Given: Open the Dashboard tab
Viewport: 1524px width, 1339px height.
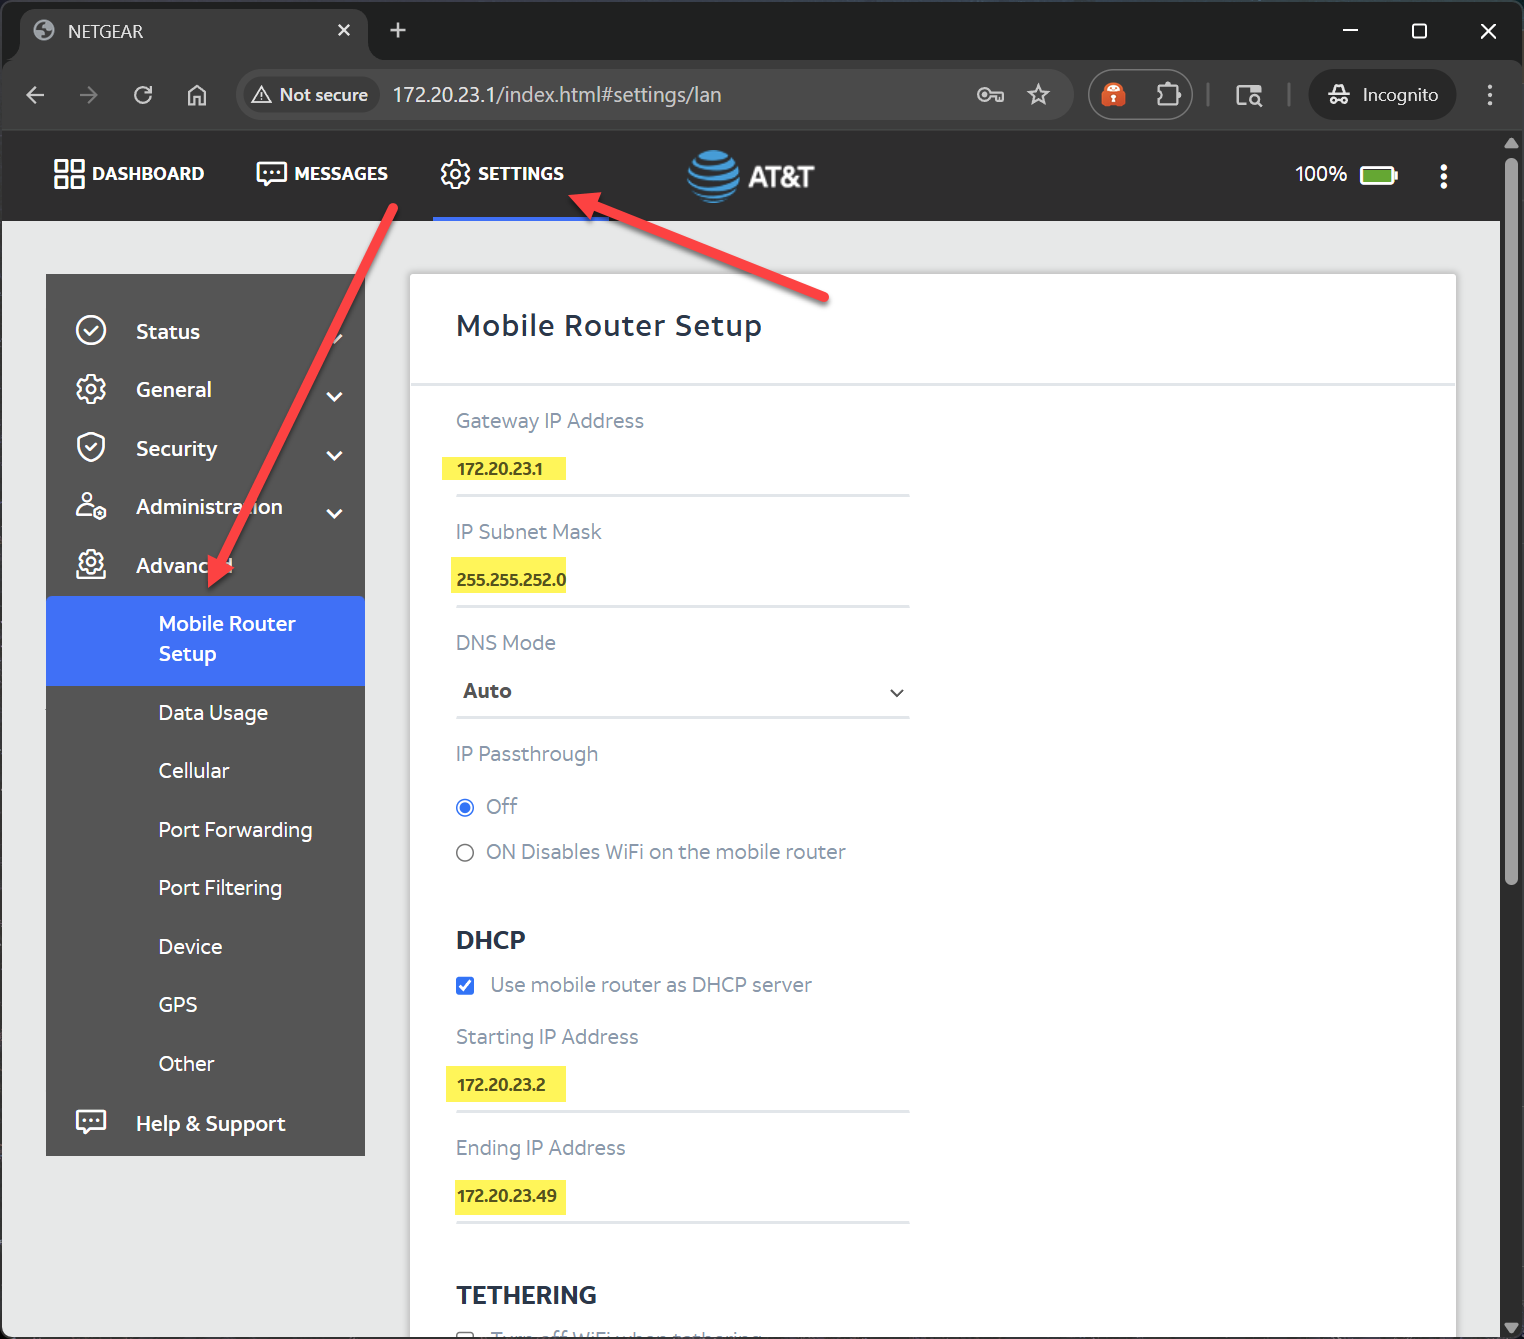Looking at the screenshot, I should click(129, 174).
